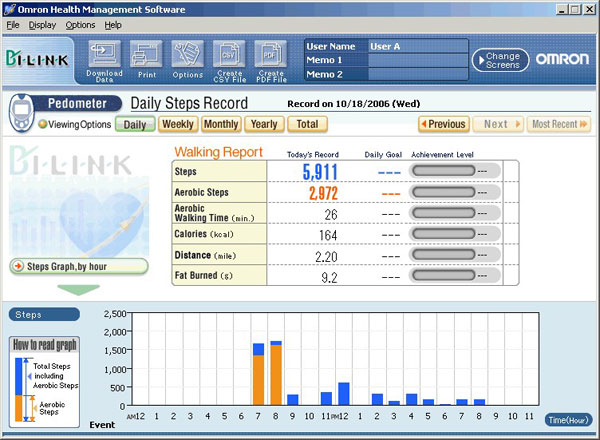Click the Memo 1 input field

coord(418,60)
